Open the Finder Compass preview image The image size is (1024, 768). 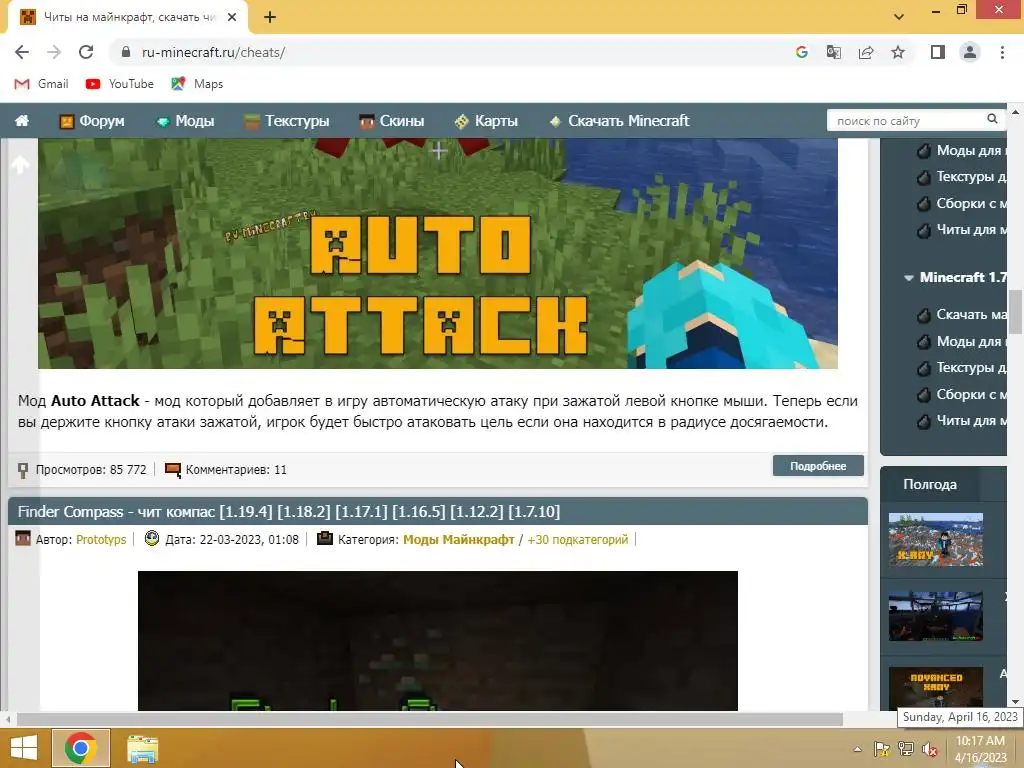click(x=438, y=641)
